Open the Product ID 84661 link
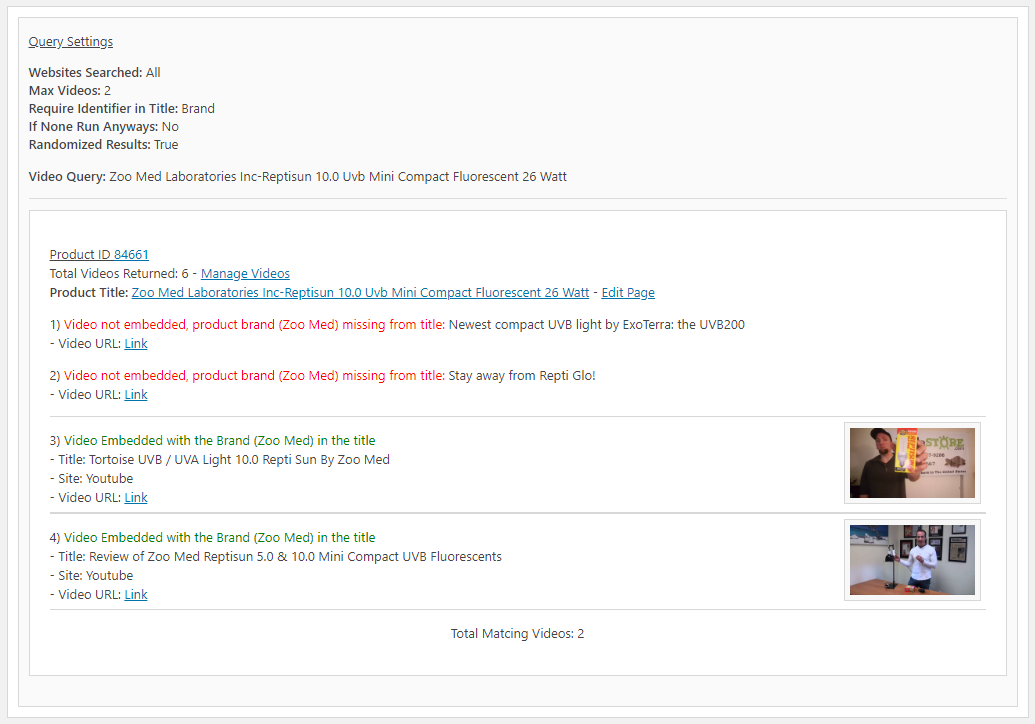The image size is (1035, 724). coord(99,255)
